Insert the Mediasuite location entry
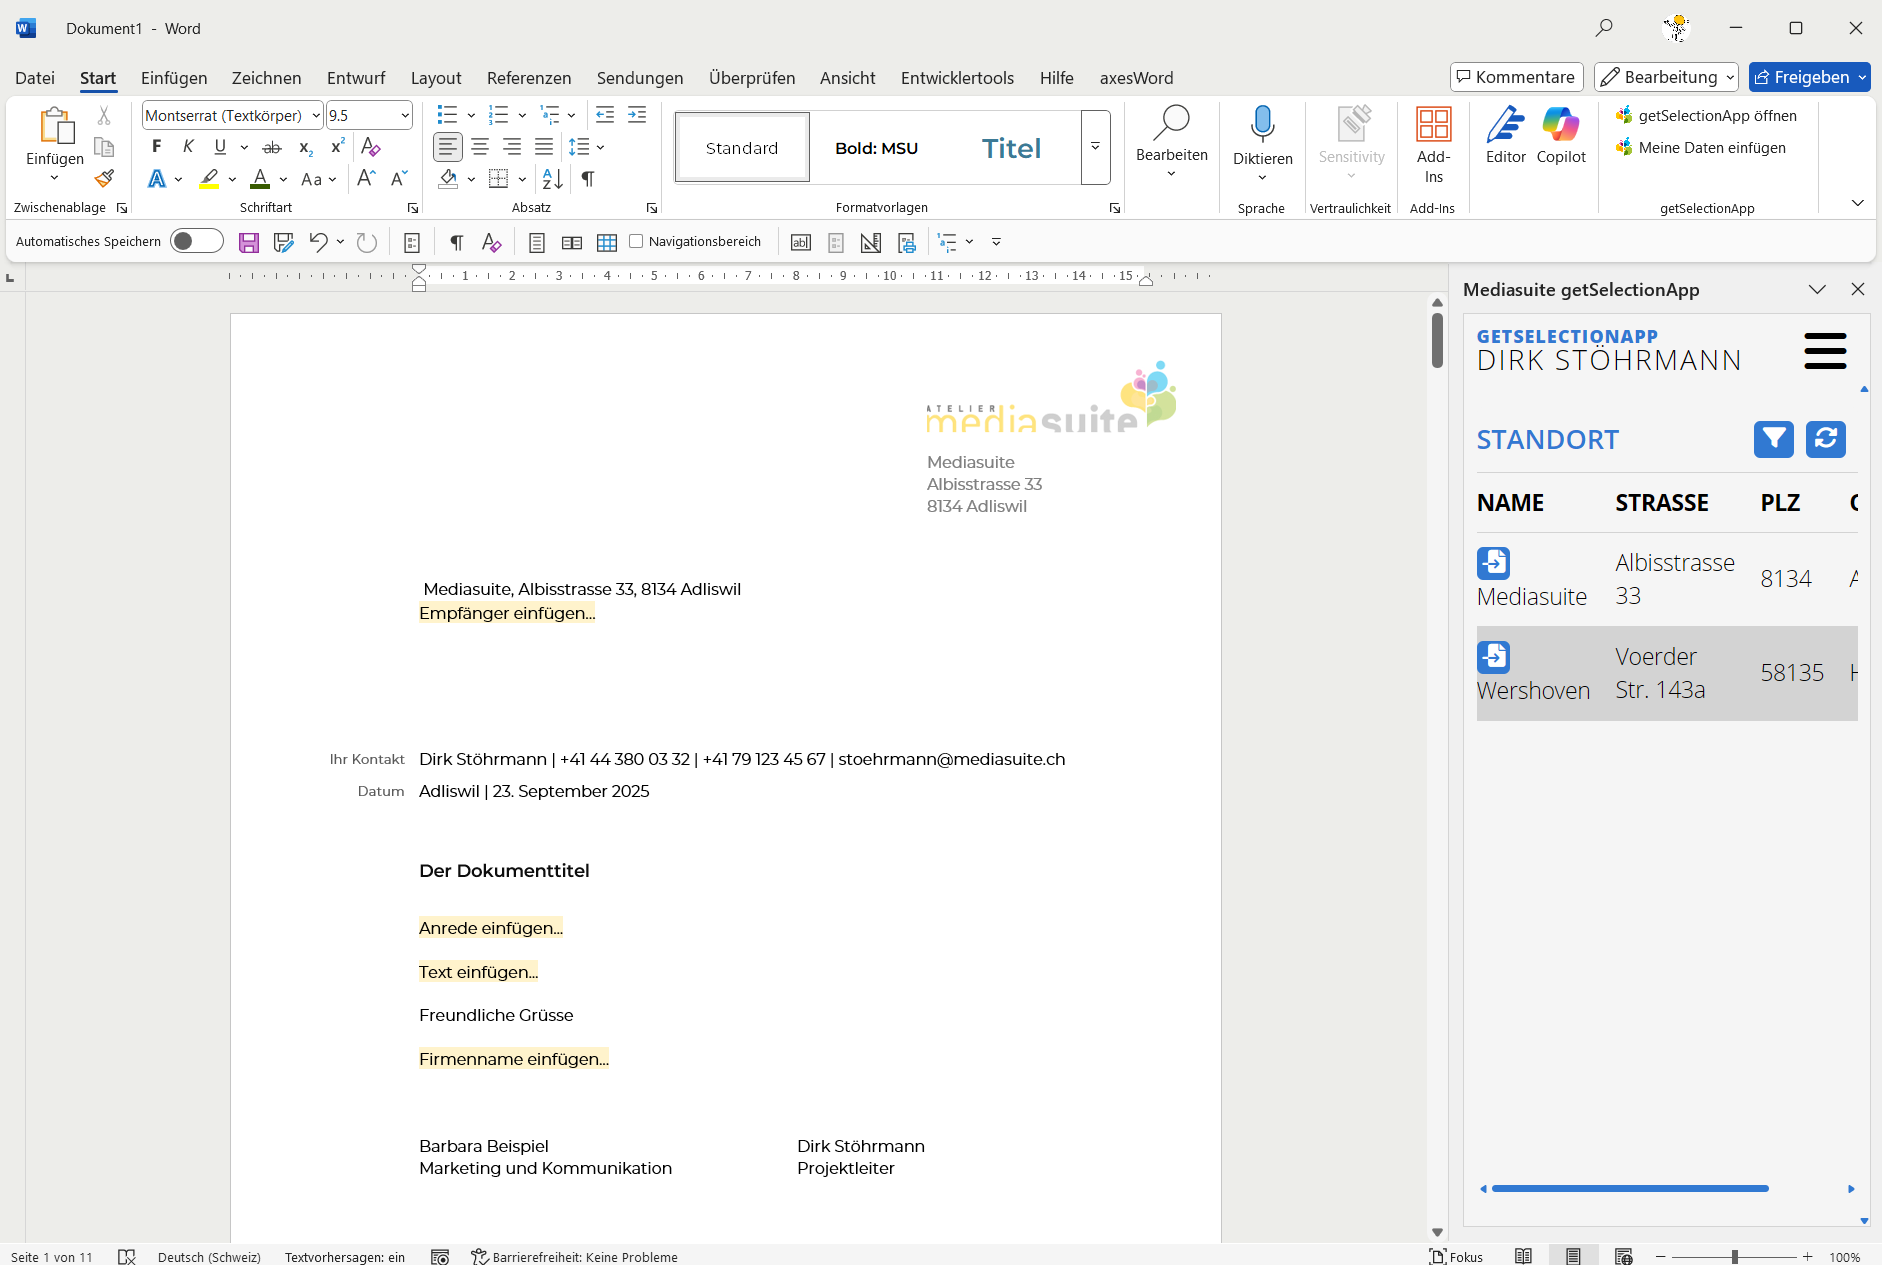The height and width of the screenshot is (1265, 1882). 1493,563
